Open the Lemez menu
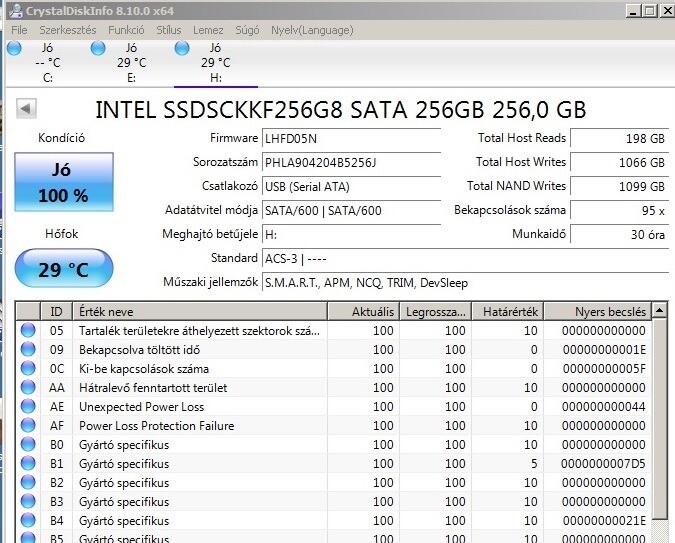This screenshot has width=675, height=543. click(208, 30)
